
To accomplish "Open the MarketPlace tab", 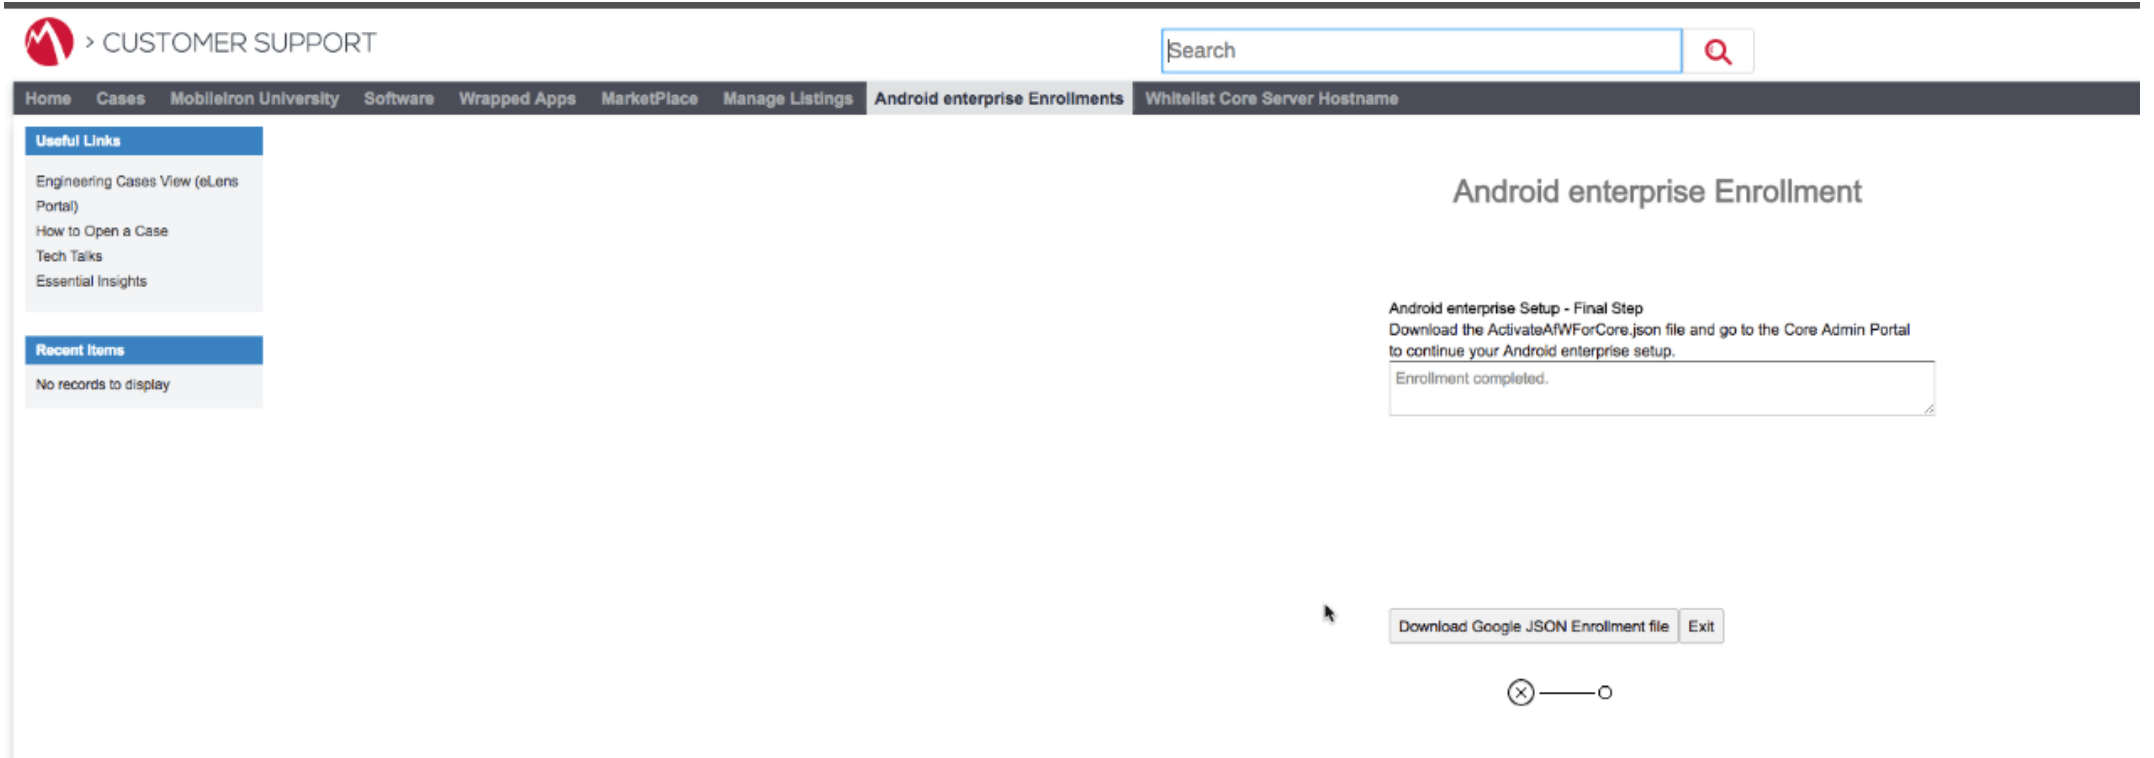I will point(649,98).
